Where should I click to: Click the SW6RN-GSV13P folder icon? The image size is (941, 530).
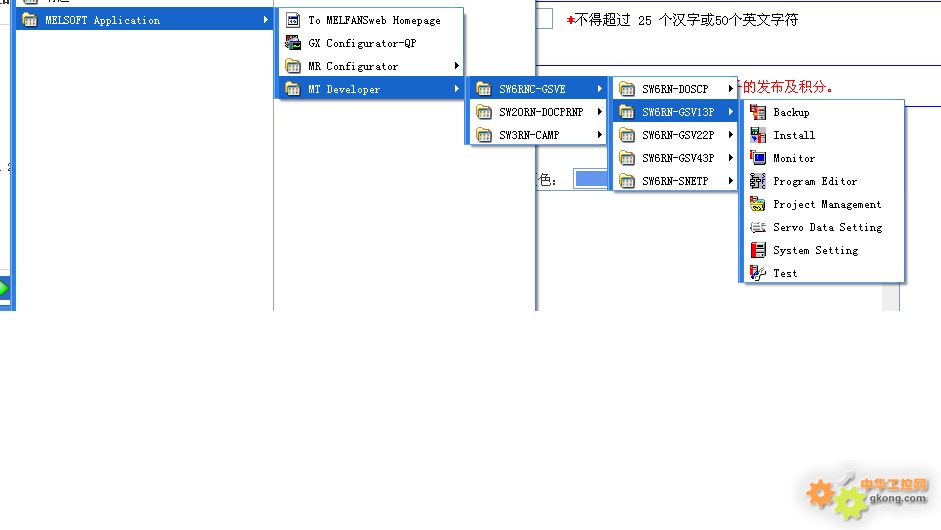[627, 112]
